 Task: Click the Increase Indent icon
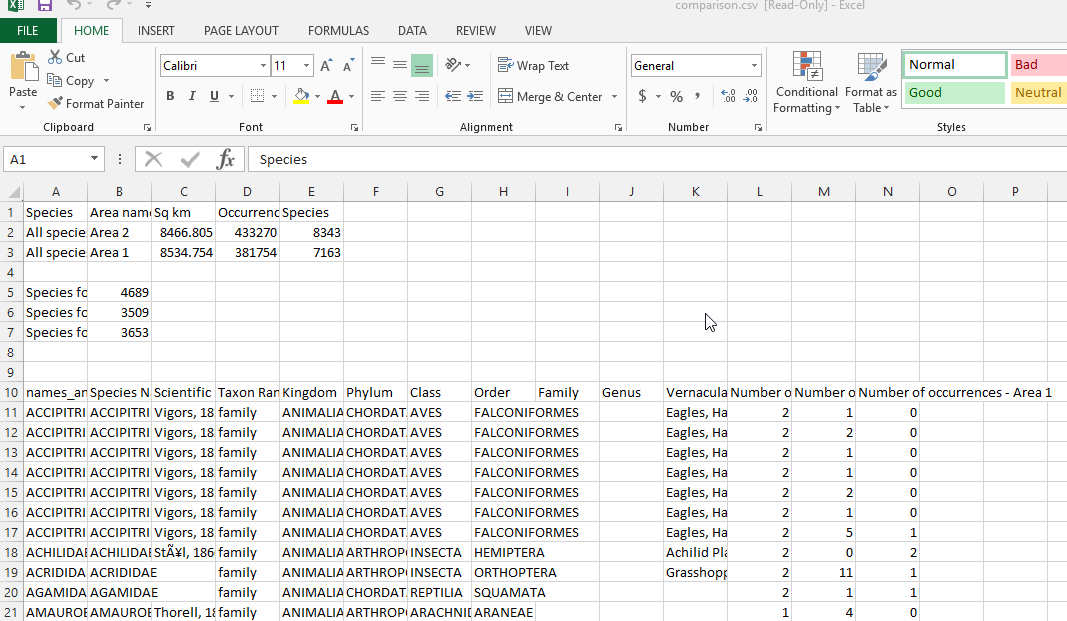[475, 96]
